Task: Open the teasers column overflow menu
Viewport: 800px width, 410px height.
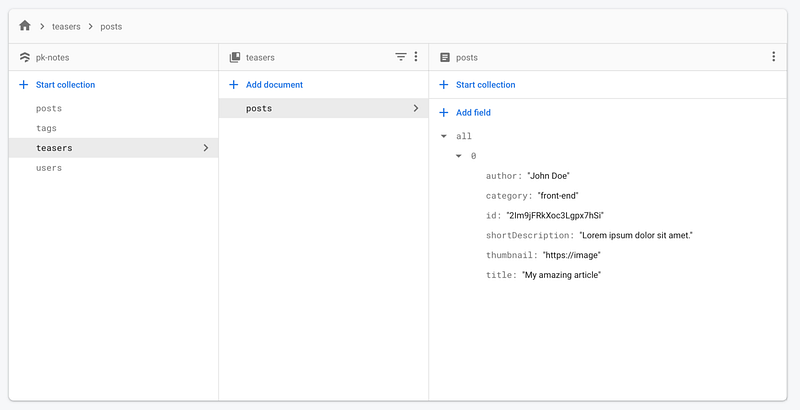Action: pos(416,57)
